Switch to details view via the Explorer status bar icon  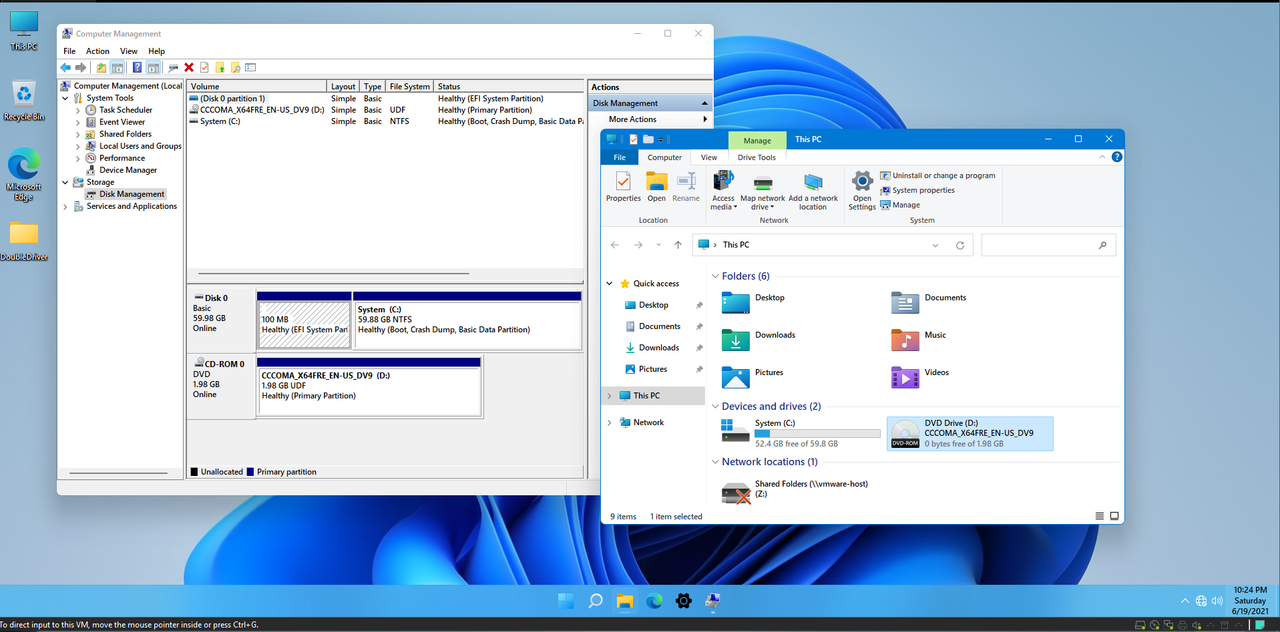coord(1099,516)
